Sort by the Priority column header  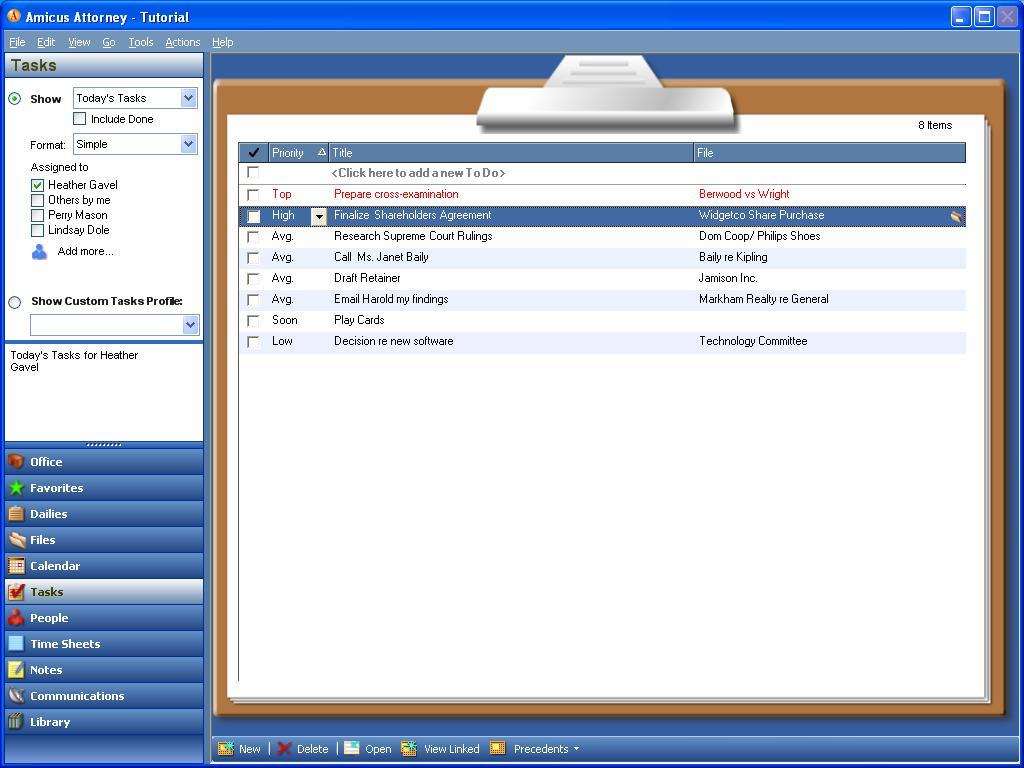[298, 153]
